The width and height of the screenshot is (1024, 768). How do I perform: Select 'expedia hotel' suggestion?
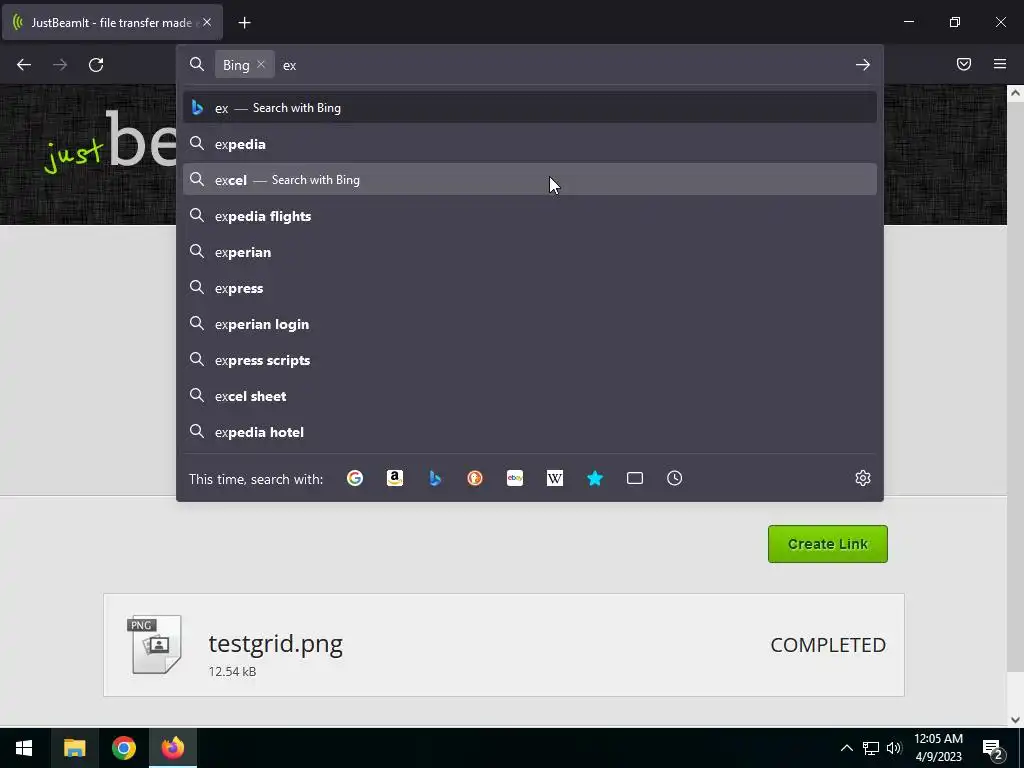point(530,432)
